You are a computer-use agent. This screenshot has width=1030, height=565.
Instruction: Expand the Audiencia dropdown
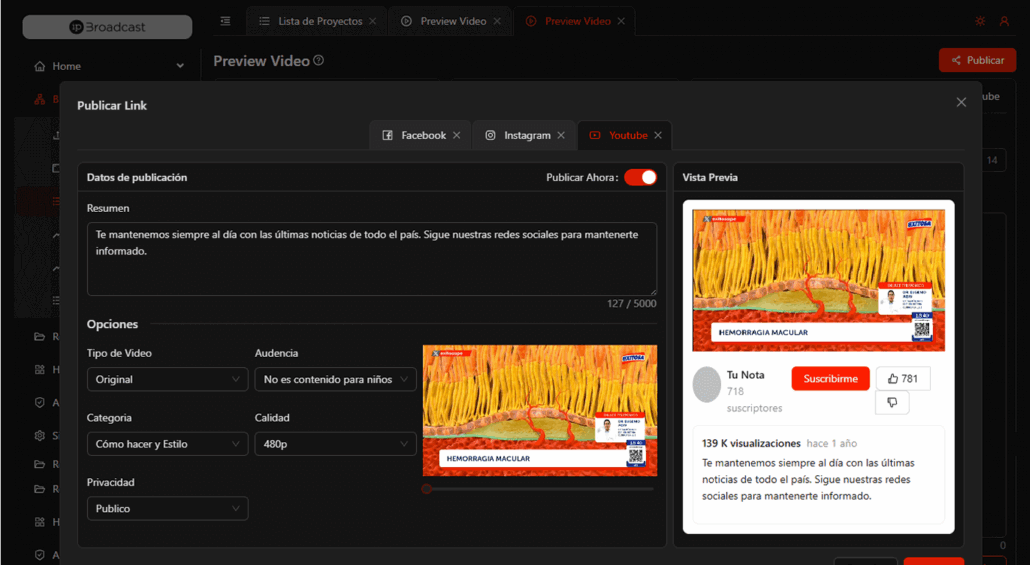click(335, 379)
